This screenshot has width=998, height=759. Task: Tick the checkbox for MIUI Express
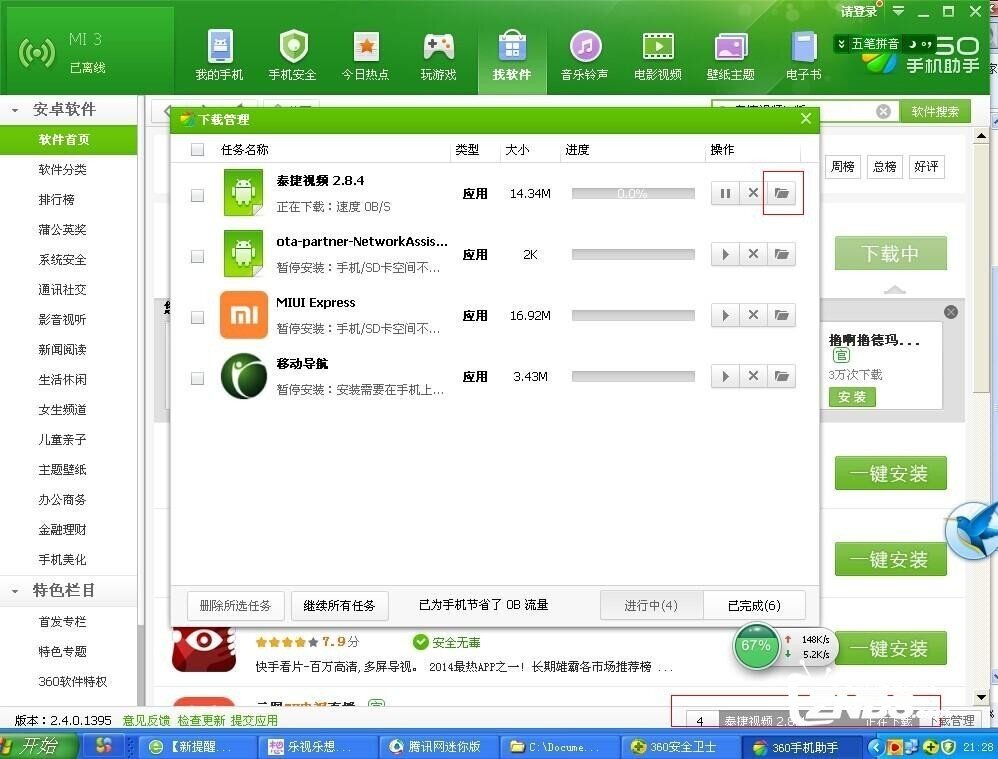coord(197,317)
